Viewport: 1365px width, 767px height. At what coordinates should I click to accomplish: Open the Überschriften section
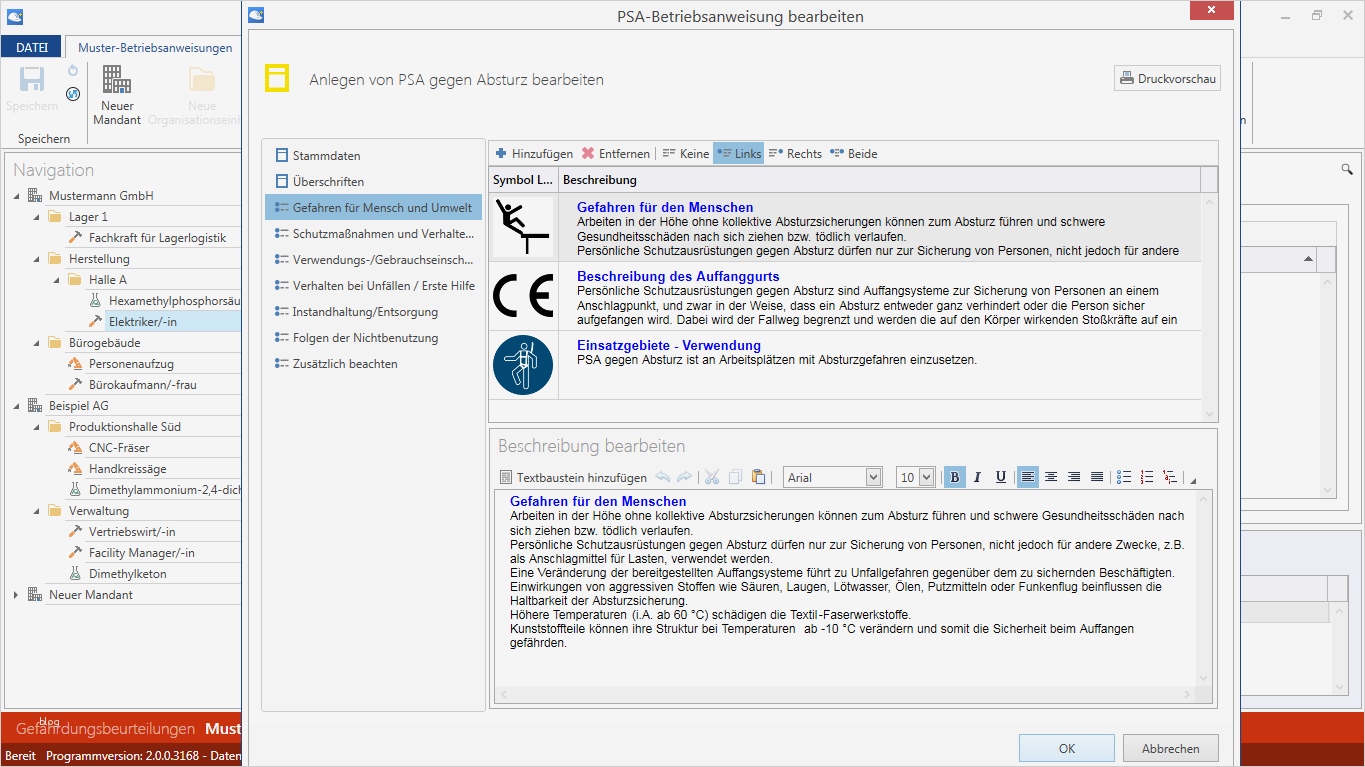pyautogui.click(x=373, y=182)
